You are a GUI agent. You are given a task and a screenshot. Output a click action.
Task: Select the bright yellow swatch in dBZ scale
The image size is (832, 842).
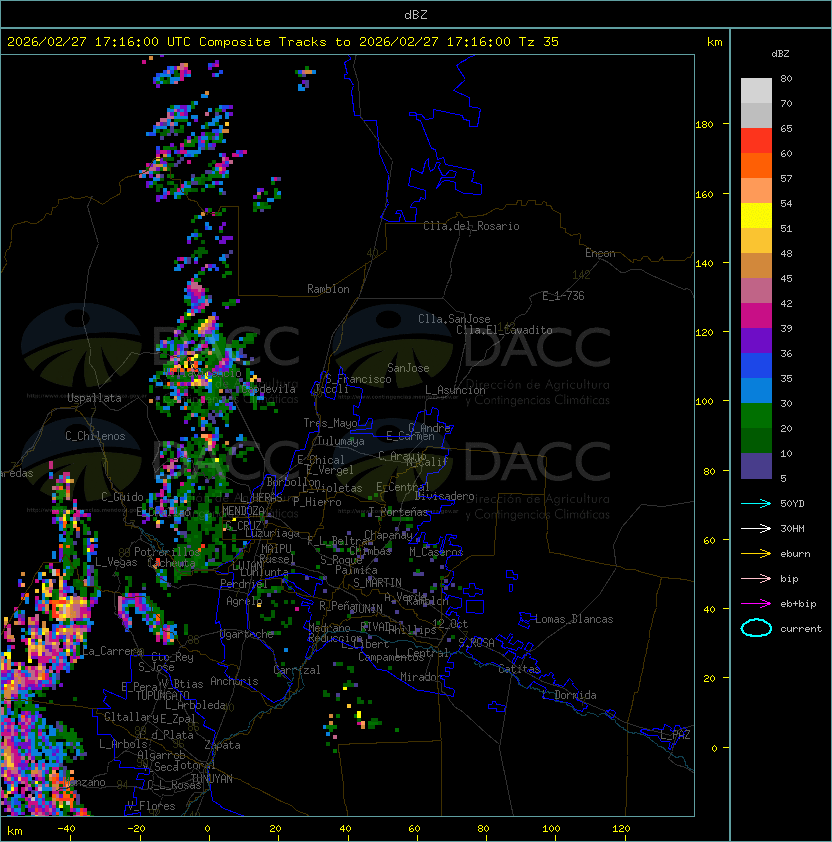point(756,216)
